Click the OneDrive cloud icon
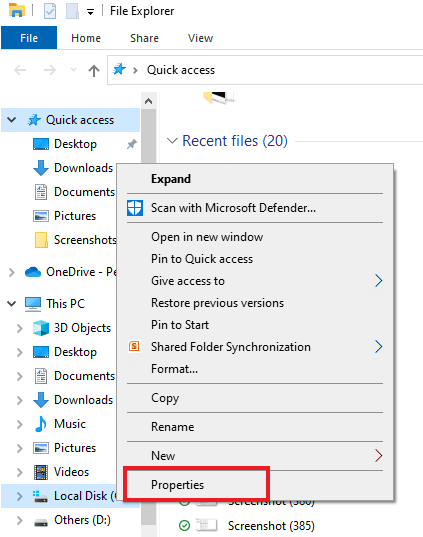 pos(33,272)
